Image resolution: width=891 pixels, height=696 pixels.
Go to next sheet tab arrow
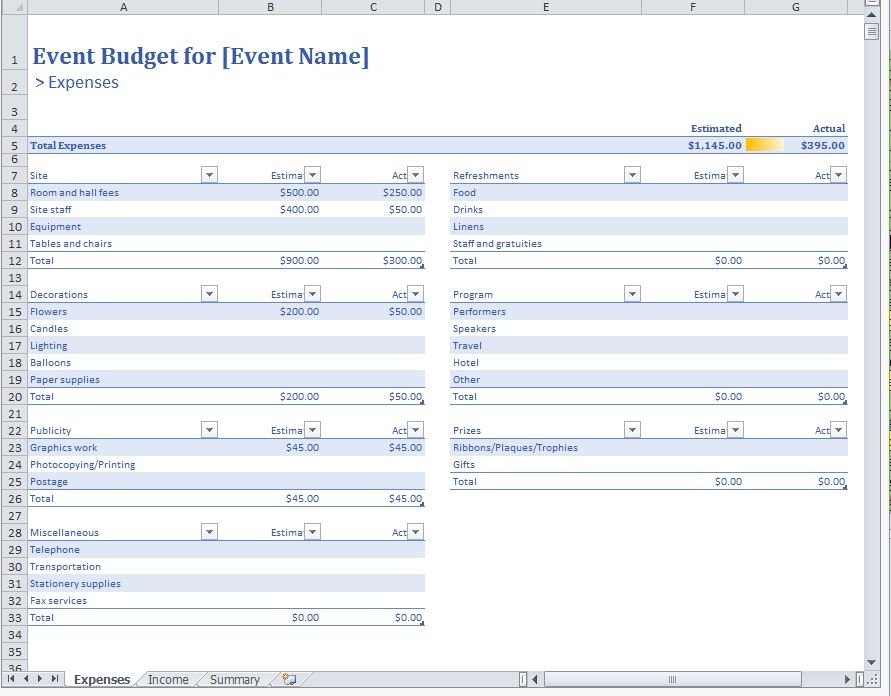pyautogui.click(x=40, y=678)
